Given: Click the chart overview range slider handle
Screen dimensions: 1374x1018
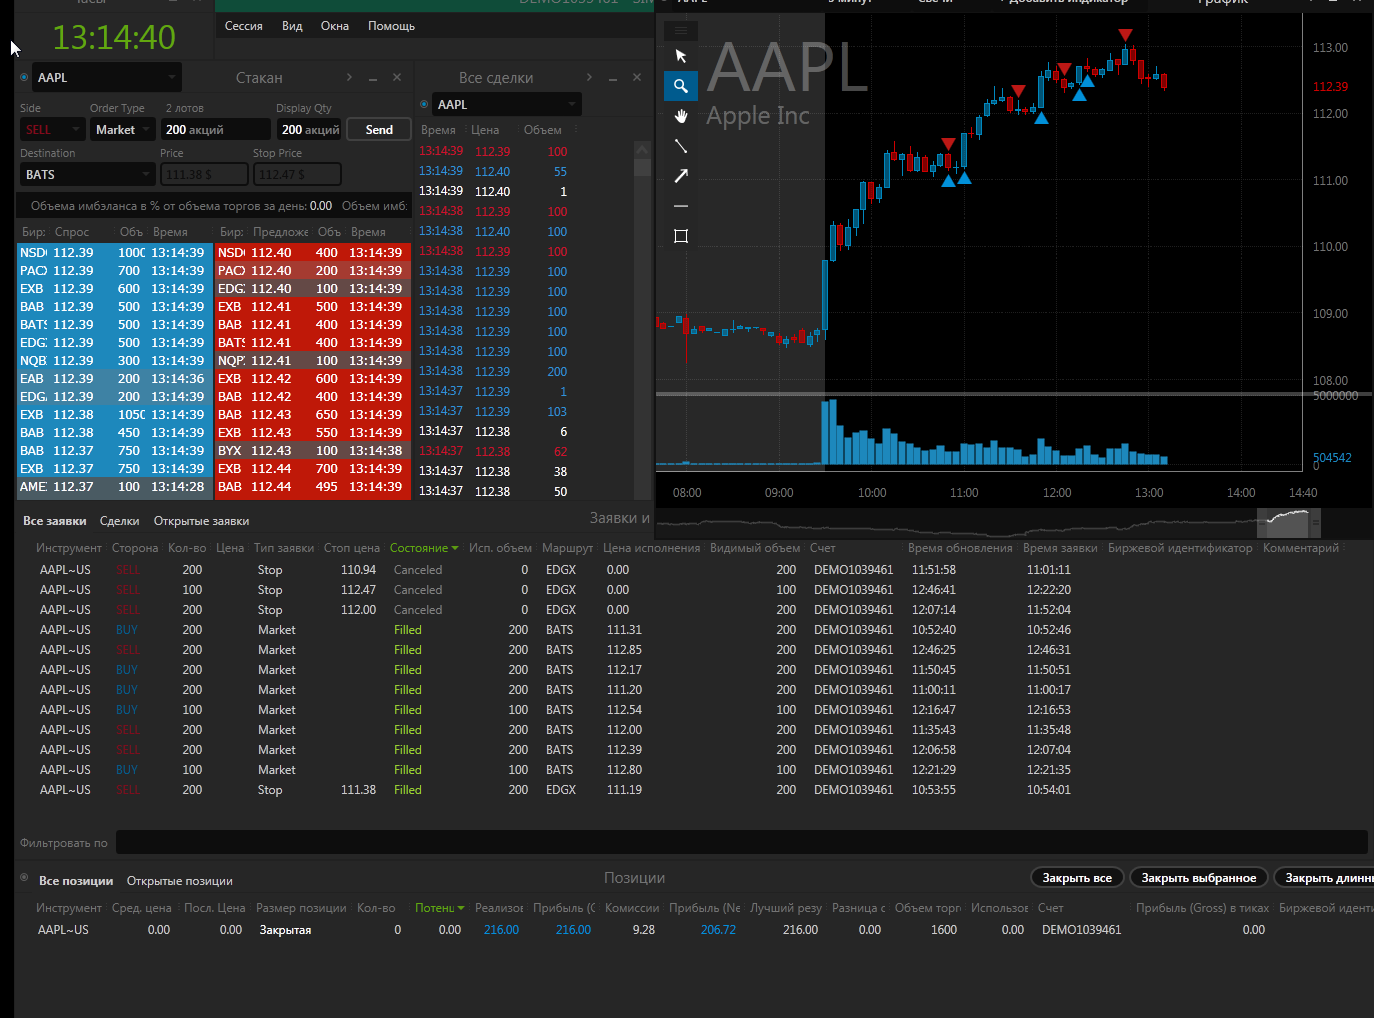Looking at the screenshot, I should [x=1288, y=522].
